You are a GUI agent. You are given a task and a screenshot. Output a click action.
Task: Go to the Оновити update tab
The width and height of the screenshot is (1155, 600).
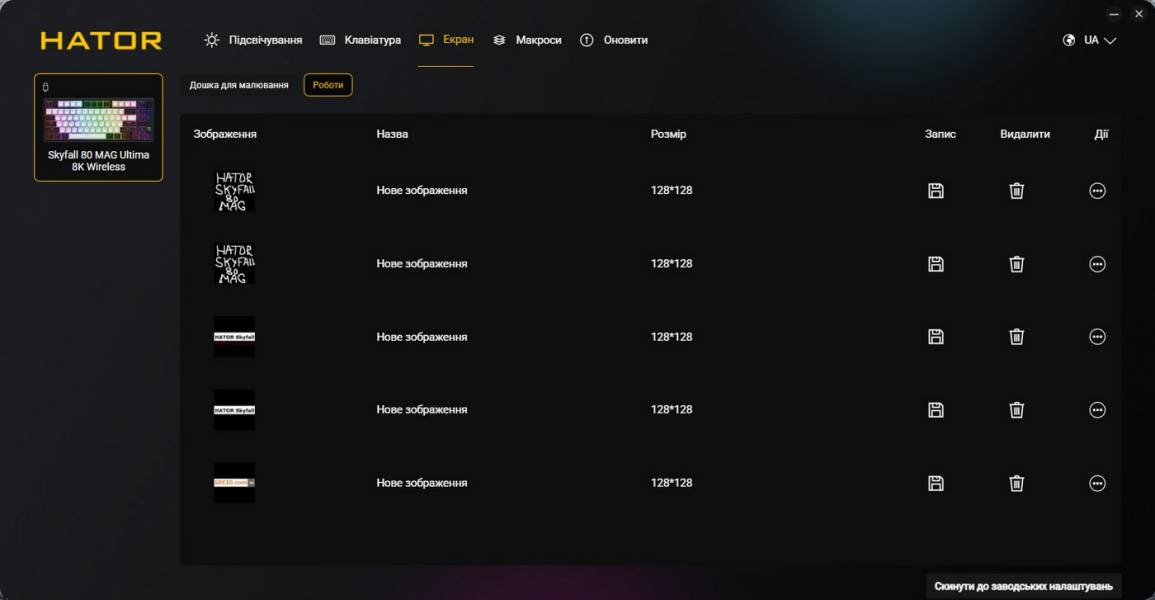(x=614, y=40)
